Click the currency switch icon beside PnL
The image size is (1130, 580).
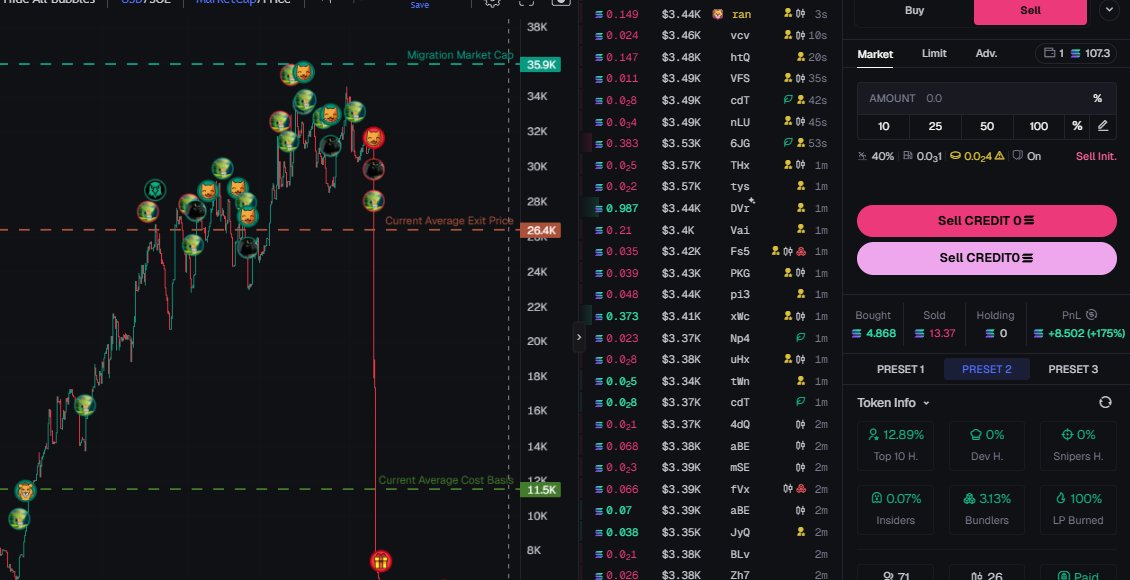pyautogui.click(x=1091, y=315)
